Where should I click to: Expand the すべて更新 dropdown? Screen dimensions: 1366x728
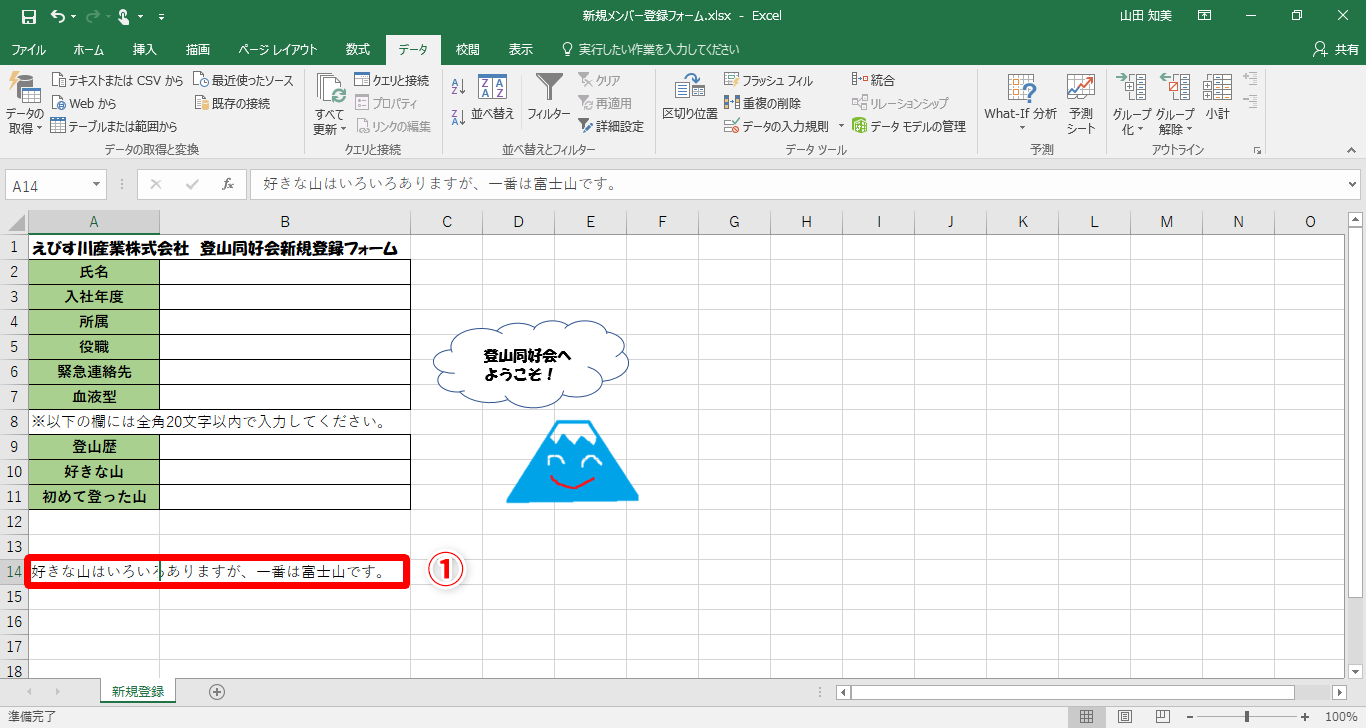329,122
